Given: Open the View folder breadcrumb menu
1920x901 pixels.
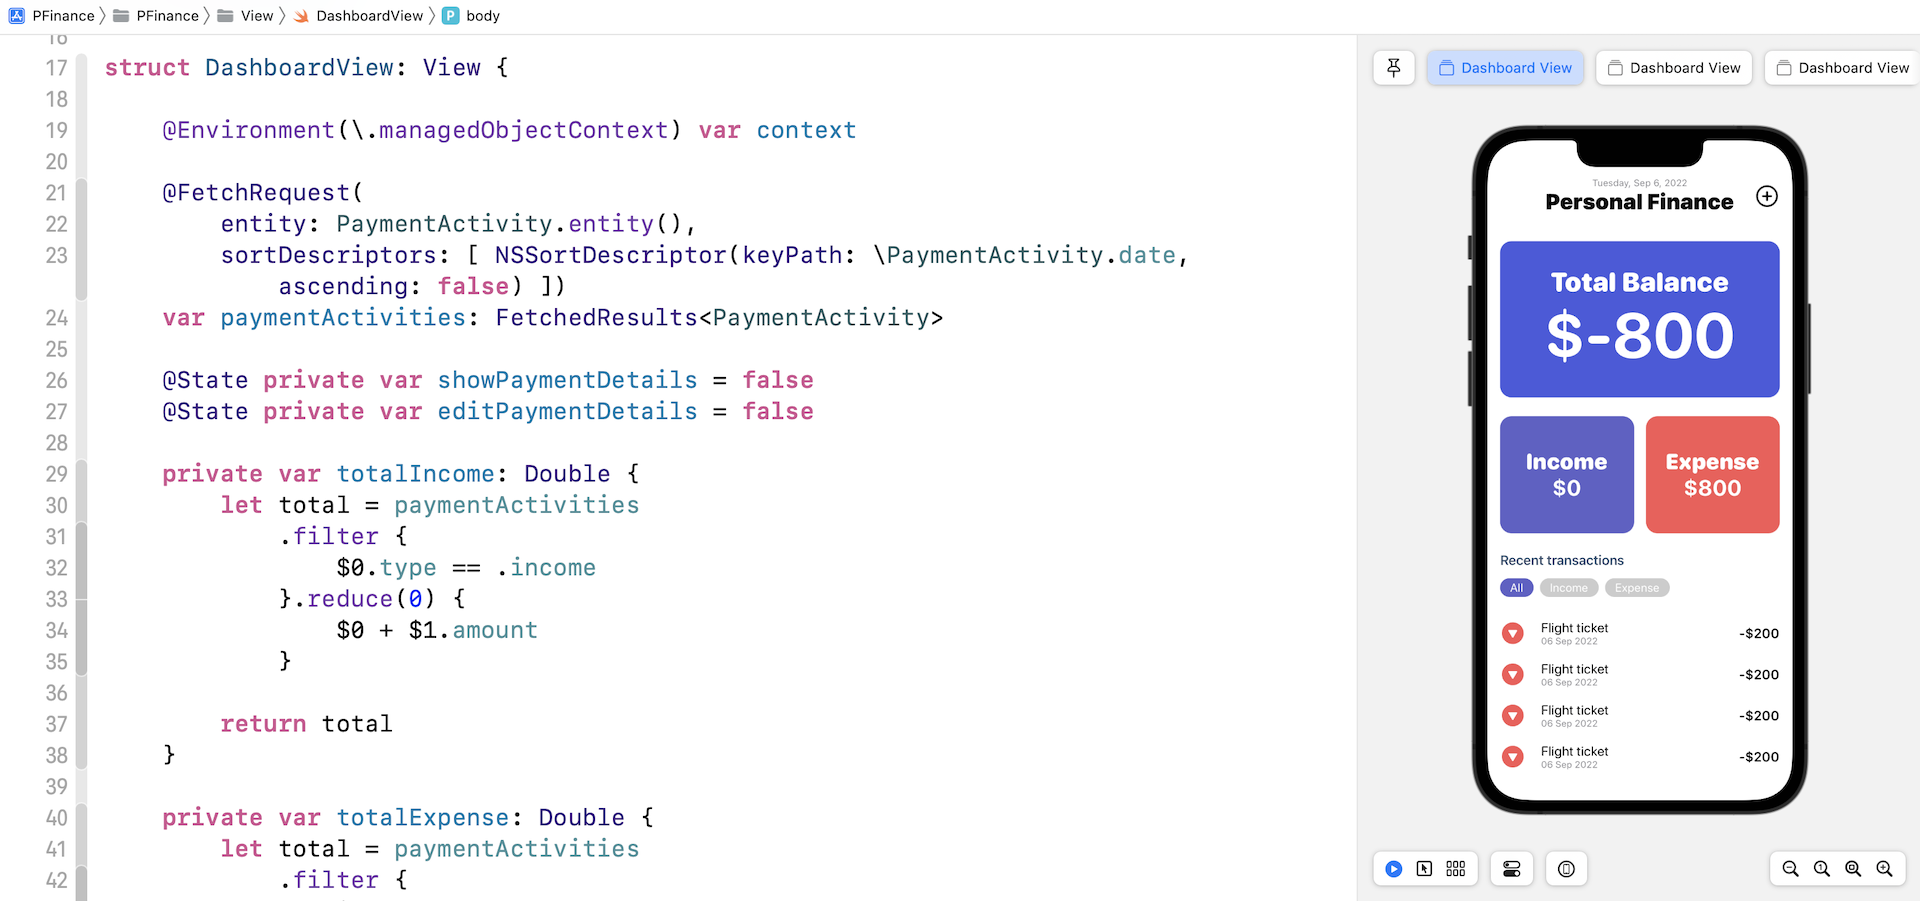Looking at the screenshot, I should (256, 16).
